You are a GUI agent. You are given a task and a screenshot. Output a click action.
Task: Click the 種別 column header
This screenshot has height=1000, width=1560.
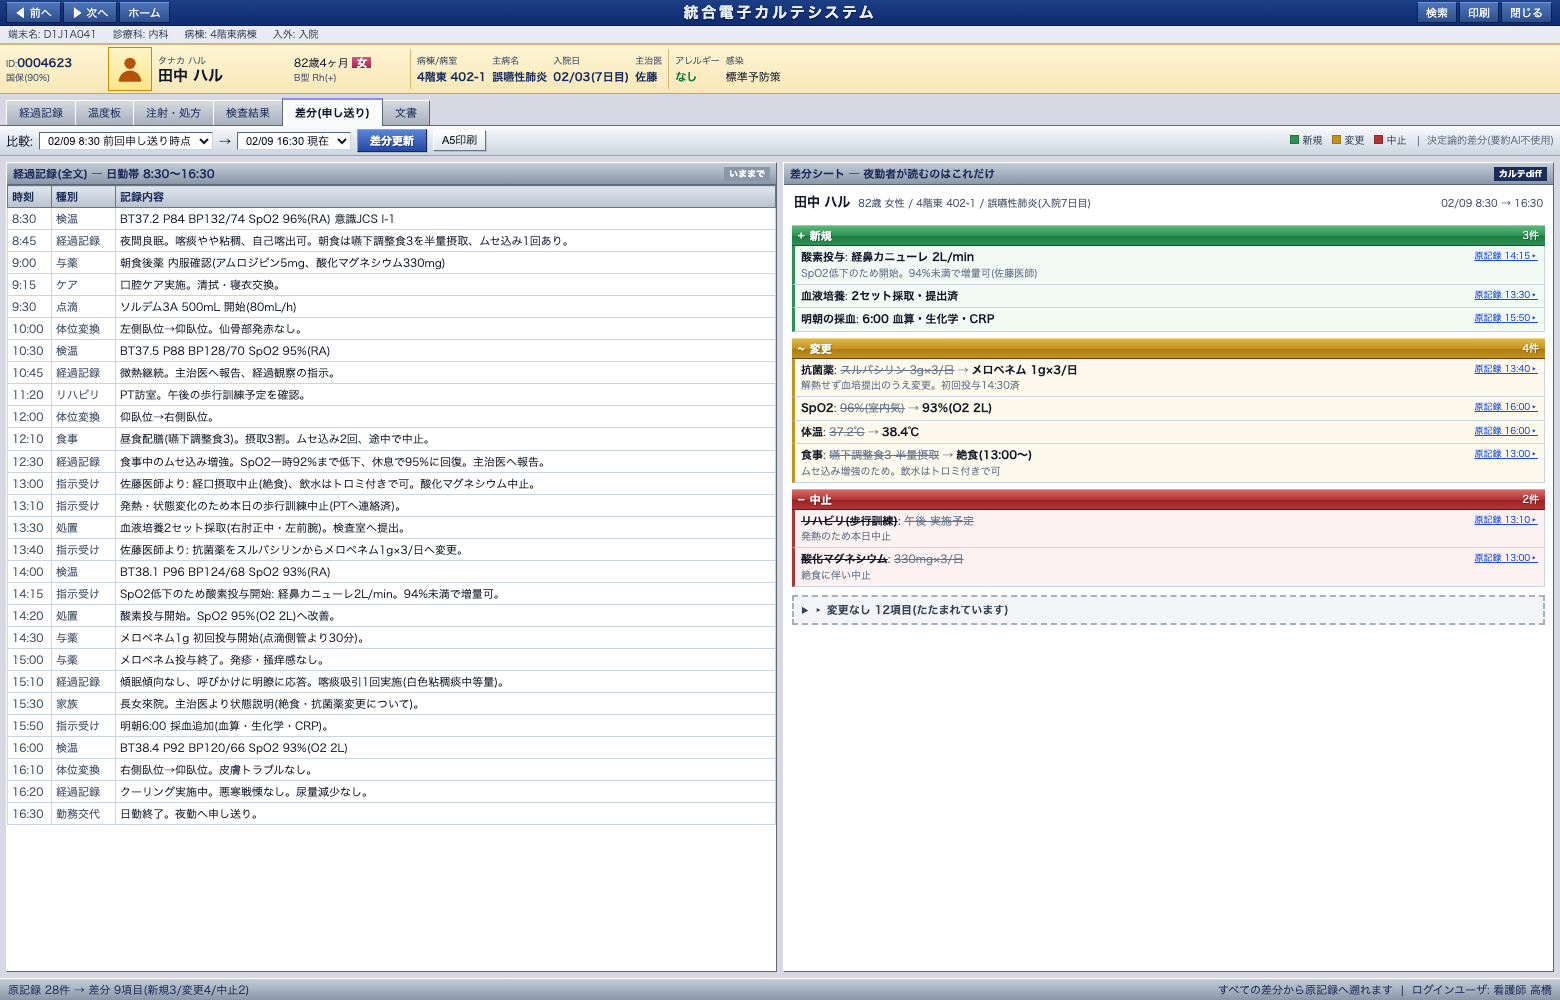84,197
